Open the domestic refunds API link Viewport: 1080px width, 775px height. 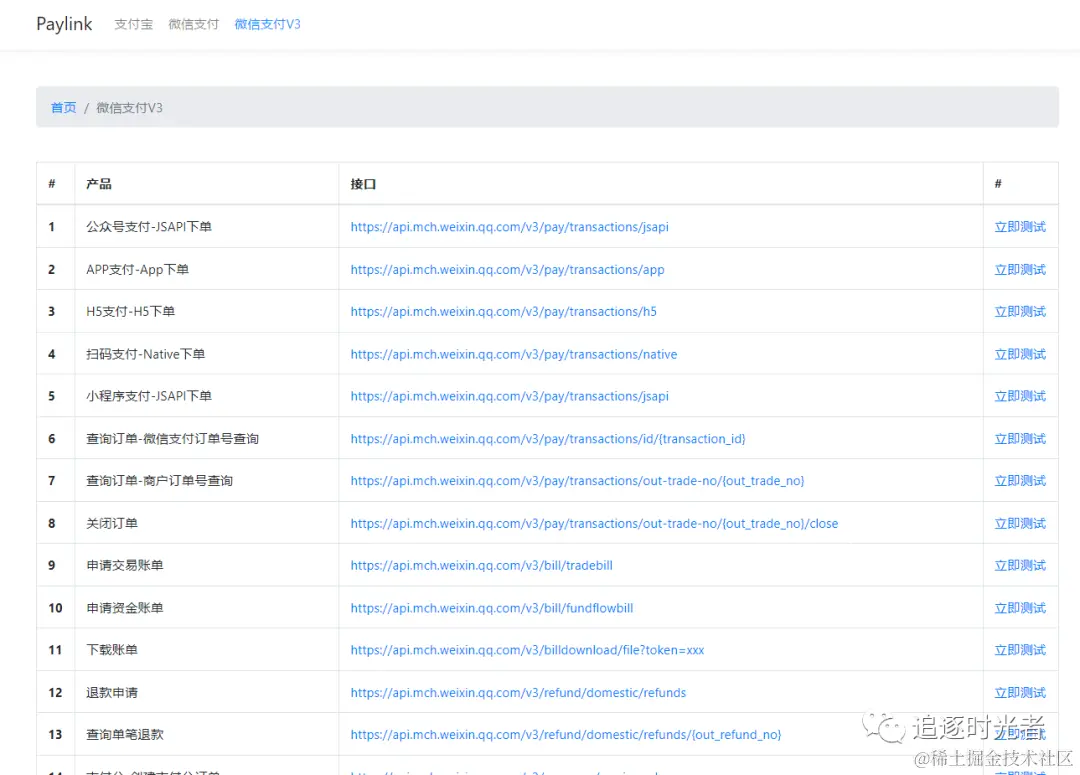pos(517,691)
